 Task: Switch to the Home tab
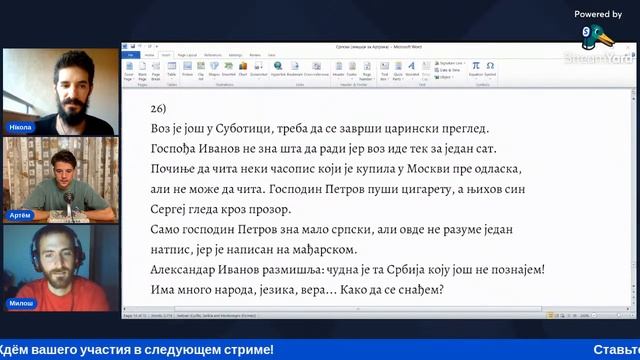(149, 55)
